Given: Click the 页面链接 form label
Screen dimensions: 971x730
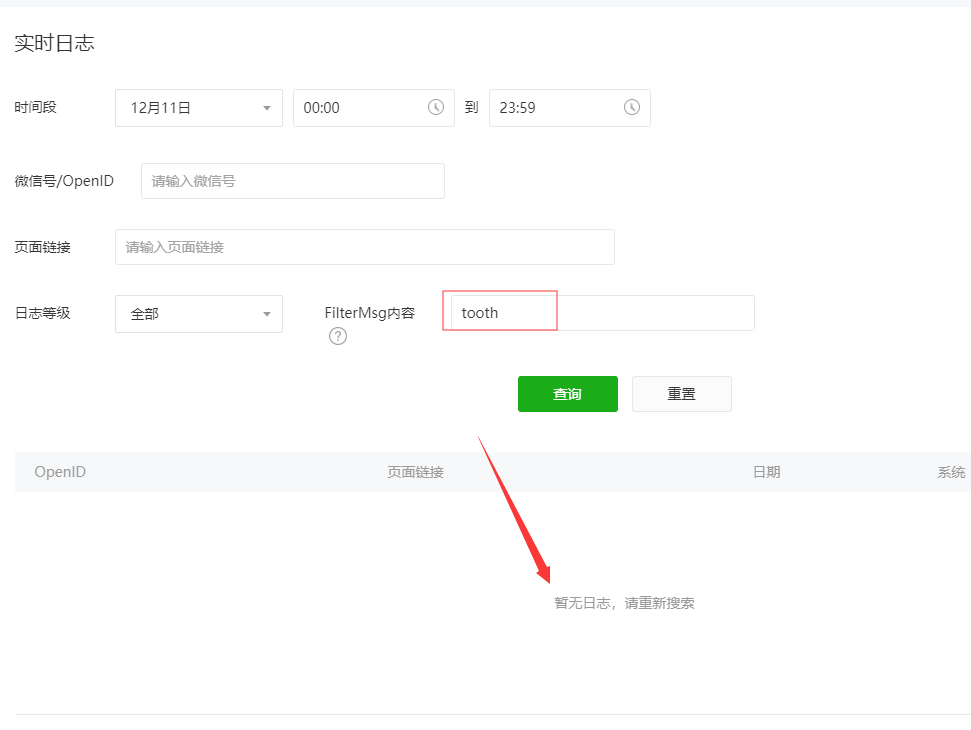Looking at the screenshot, I should pyautogui.click(x=43, y=247).
